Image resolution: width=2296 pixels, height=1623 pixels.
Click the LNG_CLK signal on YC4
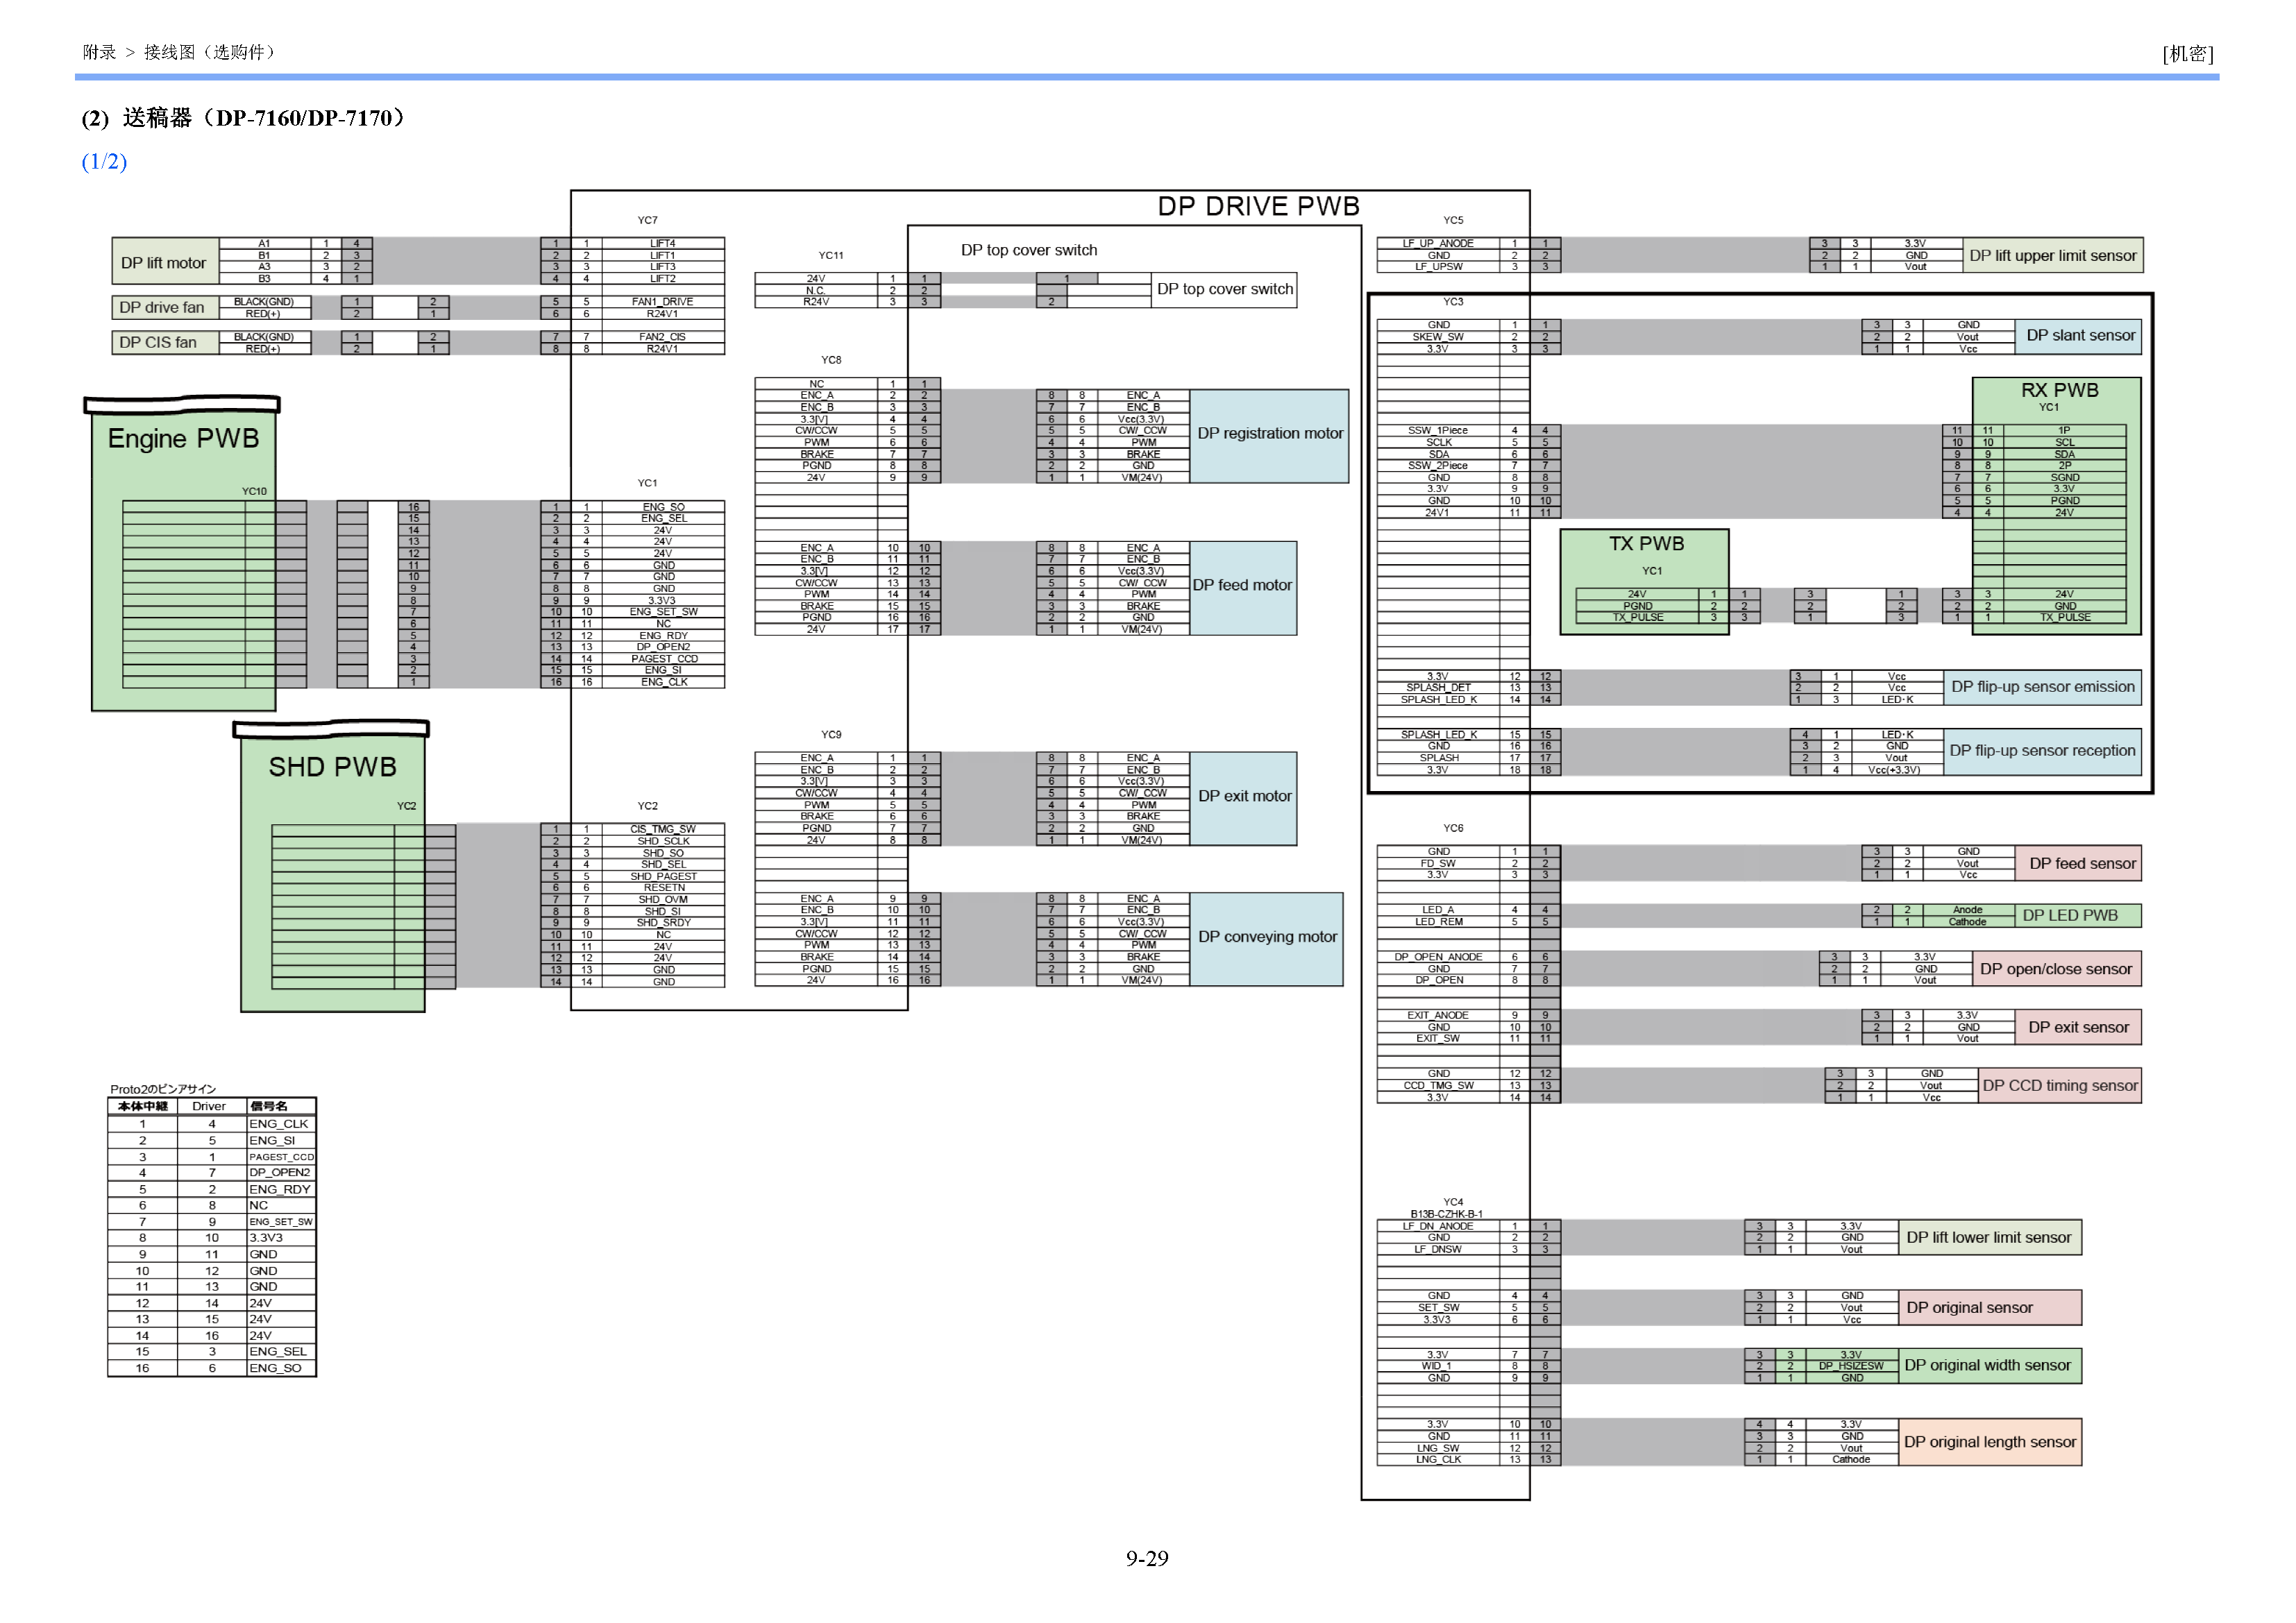(x=1438, y=1460)
